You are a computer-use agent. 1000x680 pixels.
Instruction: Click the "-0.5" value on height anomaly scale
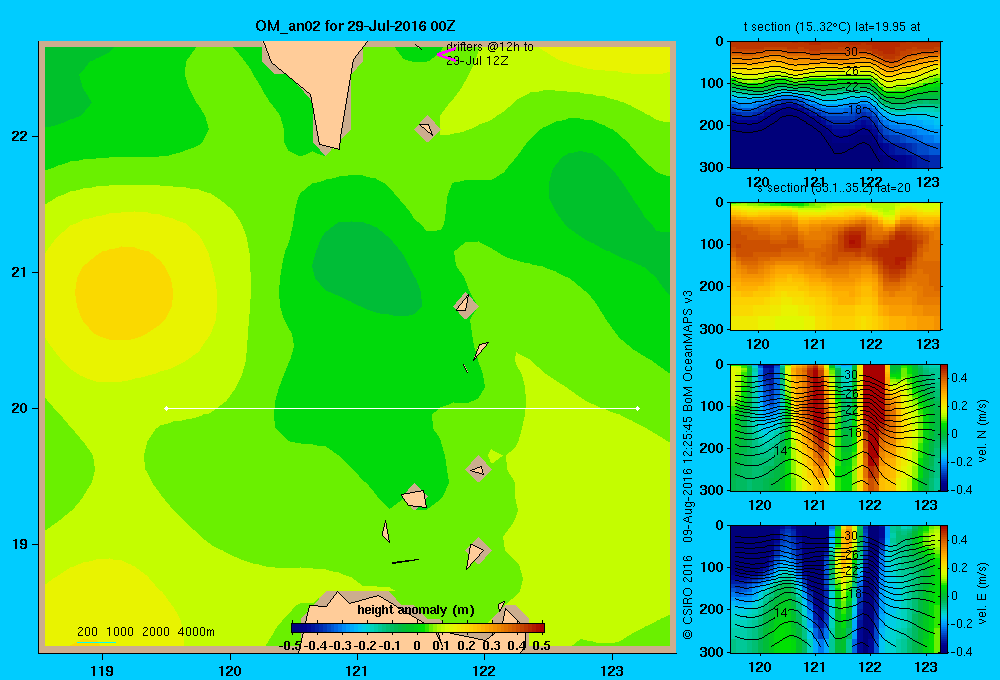(290, 646)
